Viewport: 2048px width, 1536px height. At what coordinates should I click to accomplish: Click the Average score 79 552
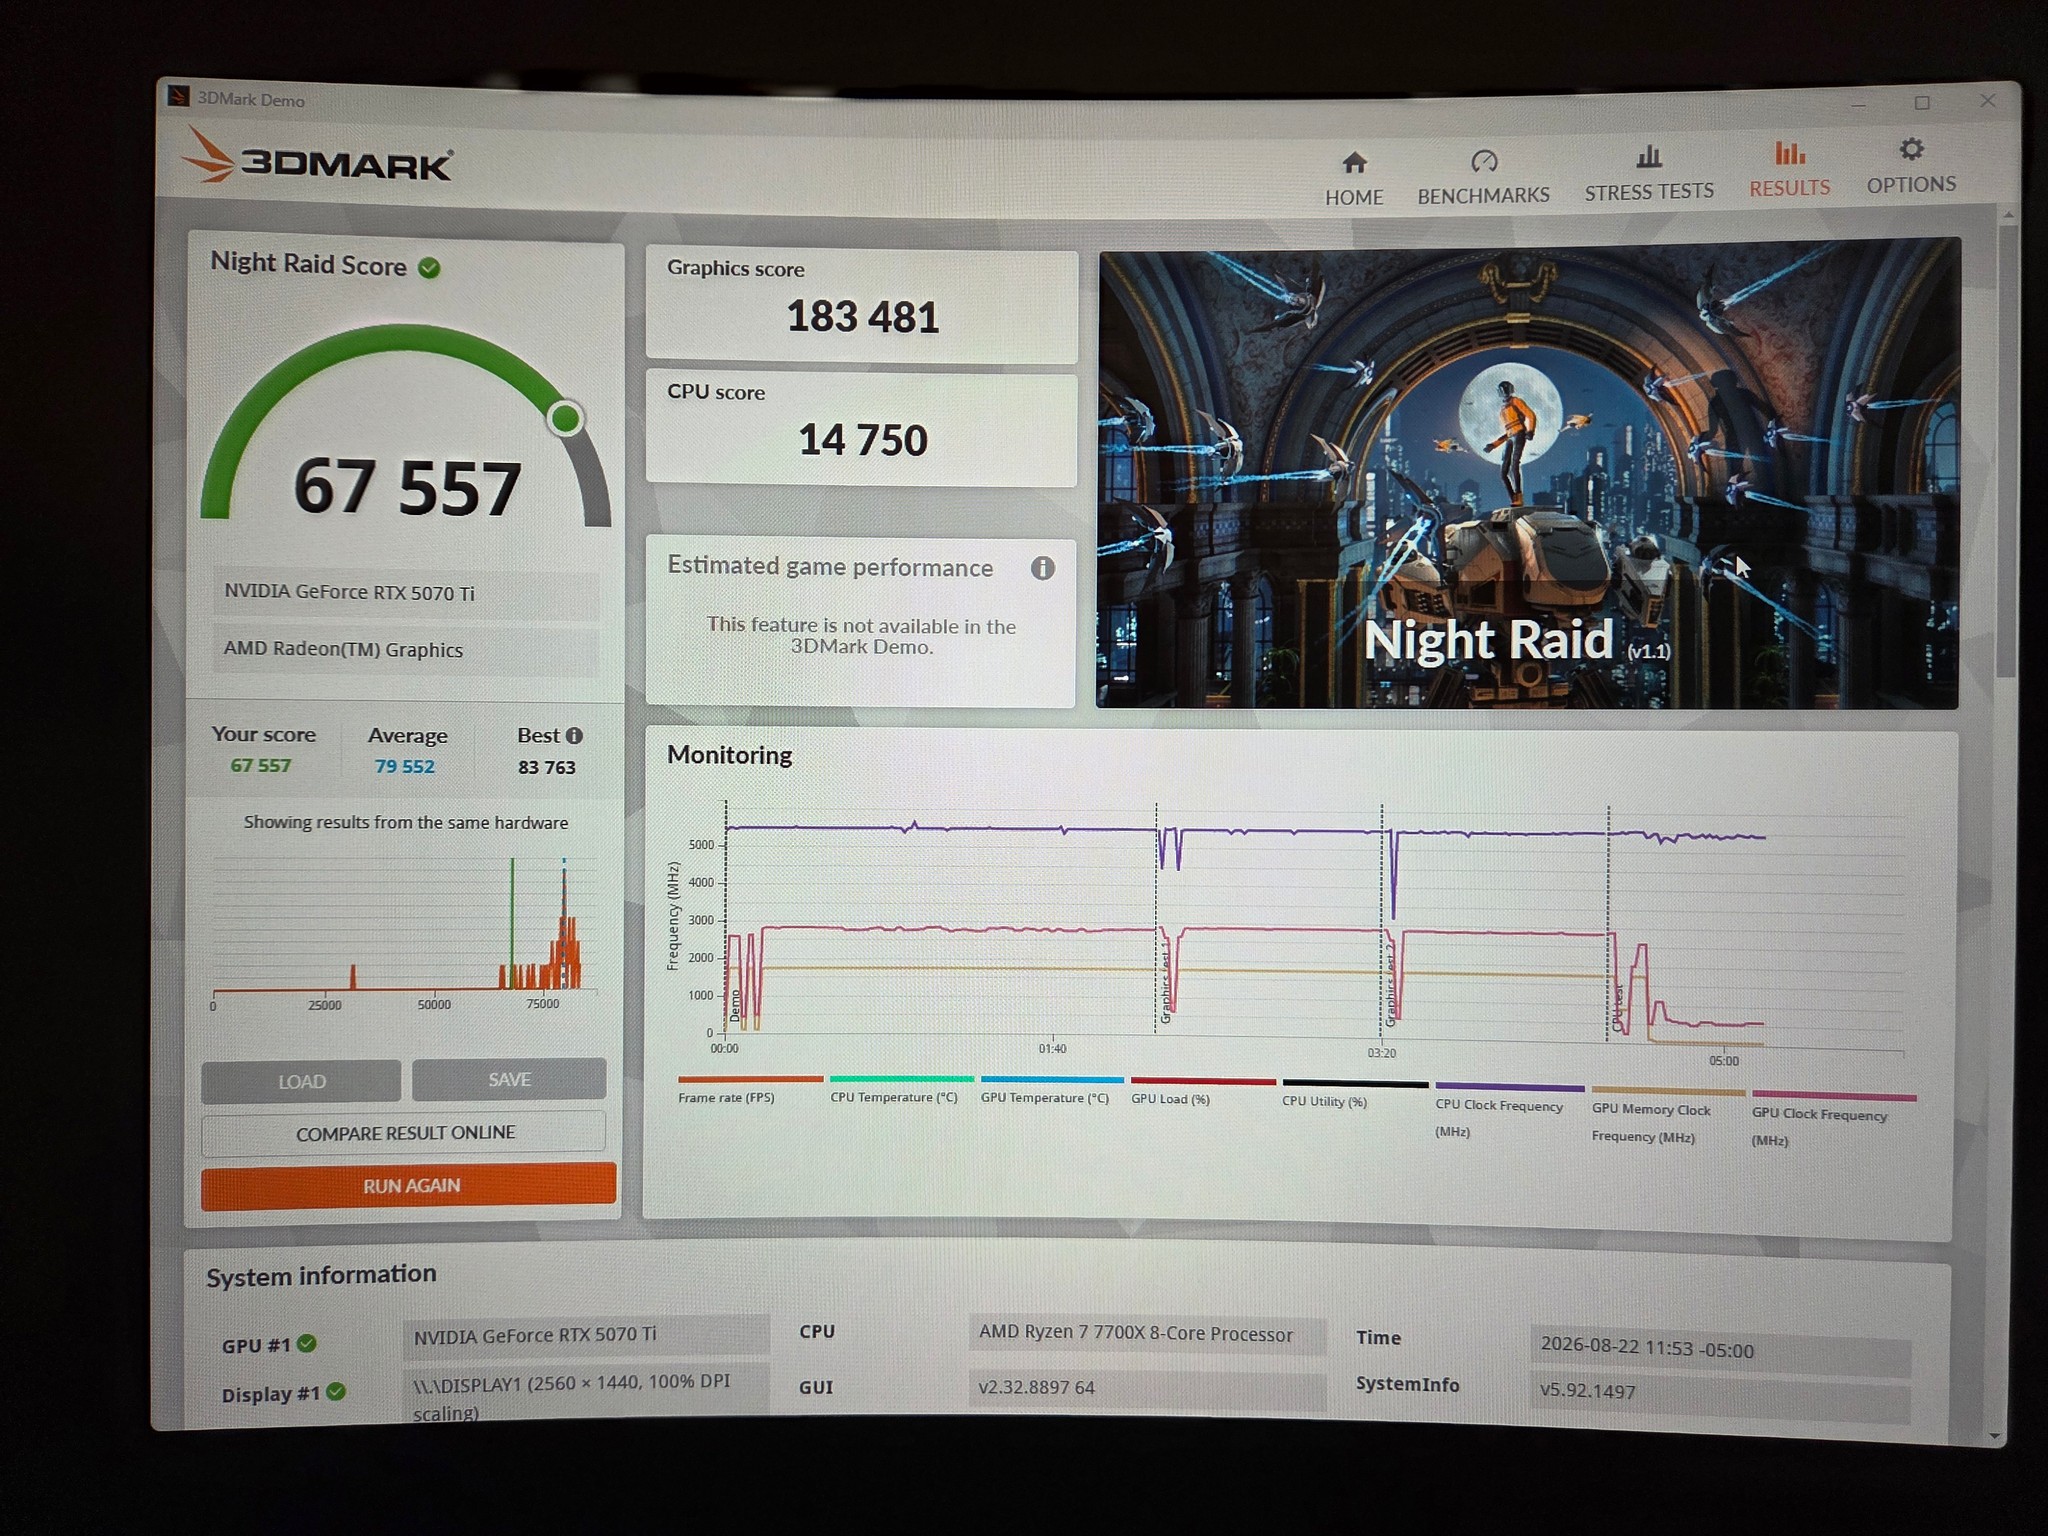(x=405, y=766)
